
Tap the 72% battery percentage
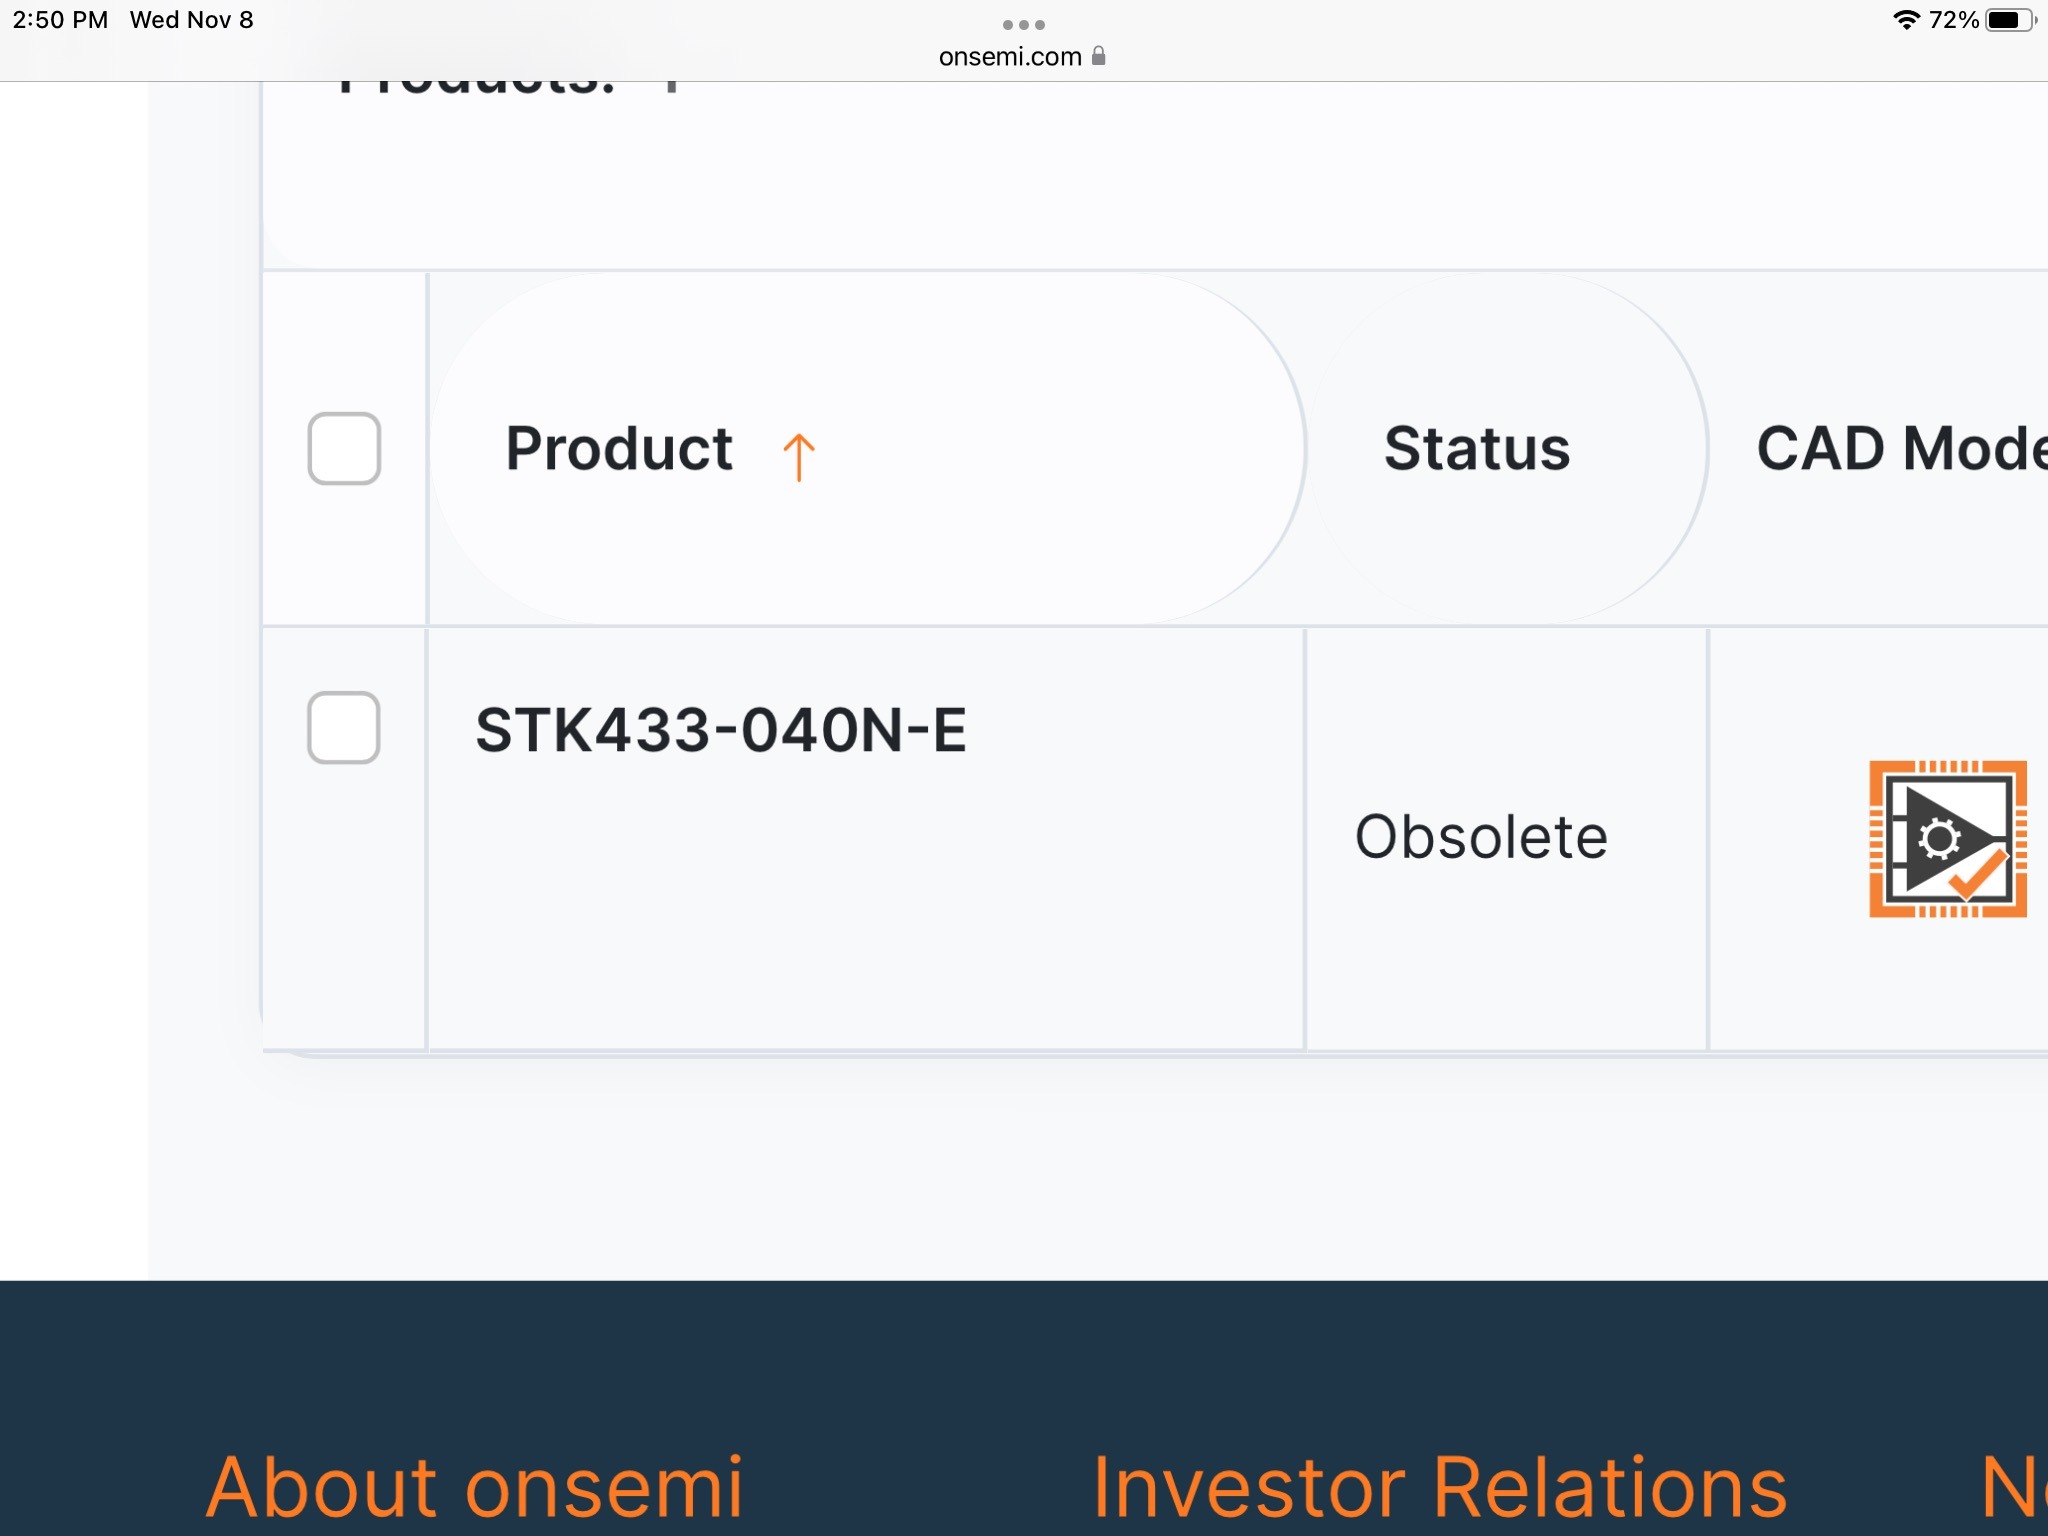(x=1953, y=20)
